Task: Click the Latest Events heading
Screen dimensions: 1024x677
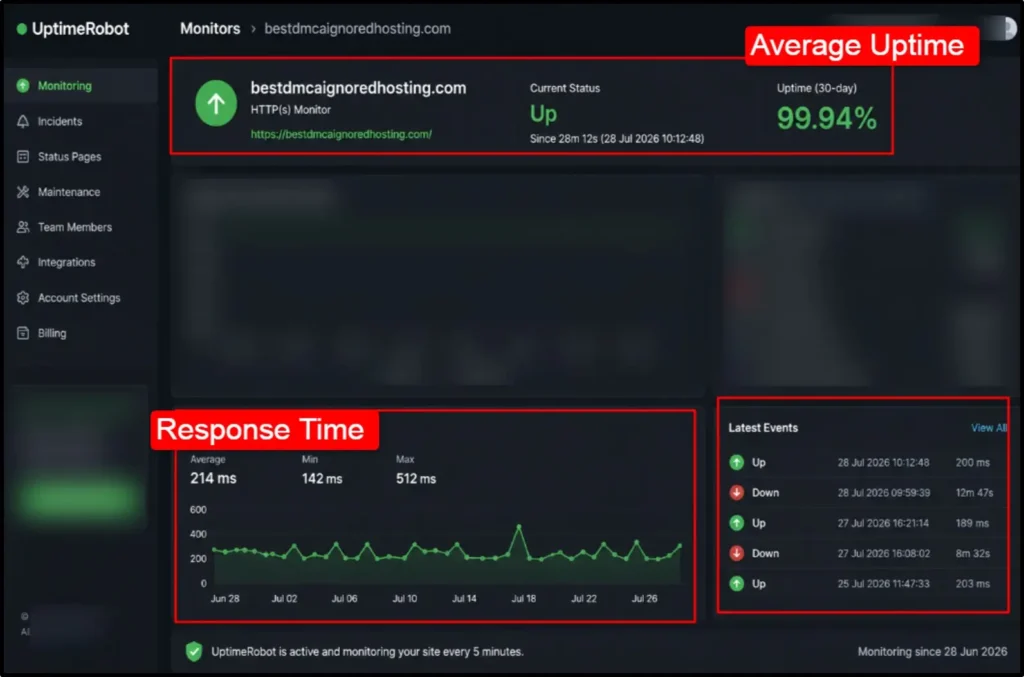Action: (763, 428)
